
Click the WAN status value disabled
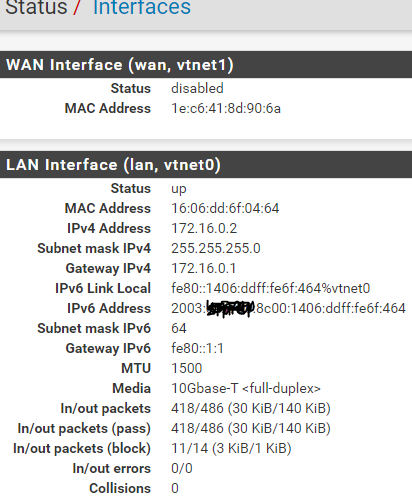coord(197,88)
